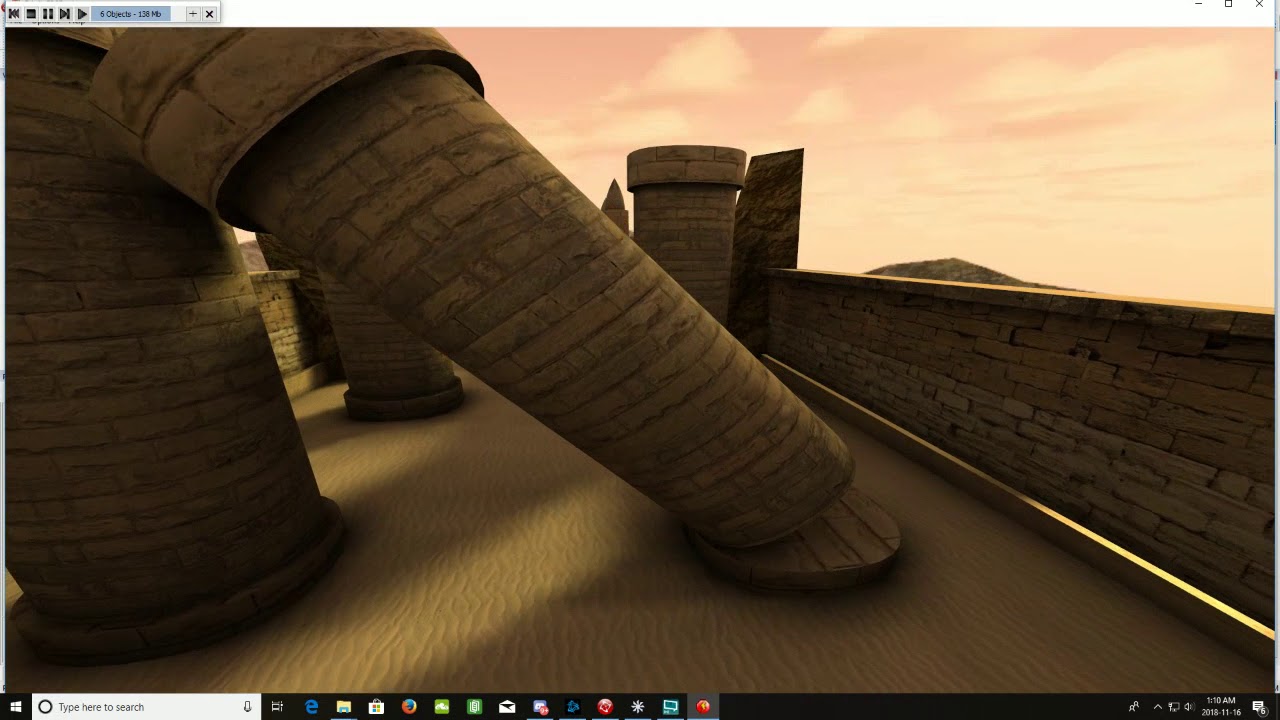This screenshot has width=1280, height=720.
Task: Open the blue 3D mesh app in taskbar
Action: pyautogui.click(x=572, y=707)
